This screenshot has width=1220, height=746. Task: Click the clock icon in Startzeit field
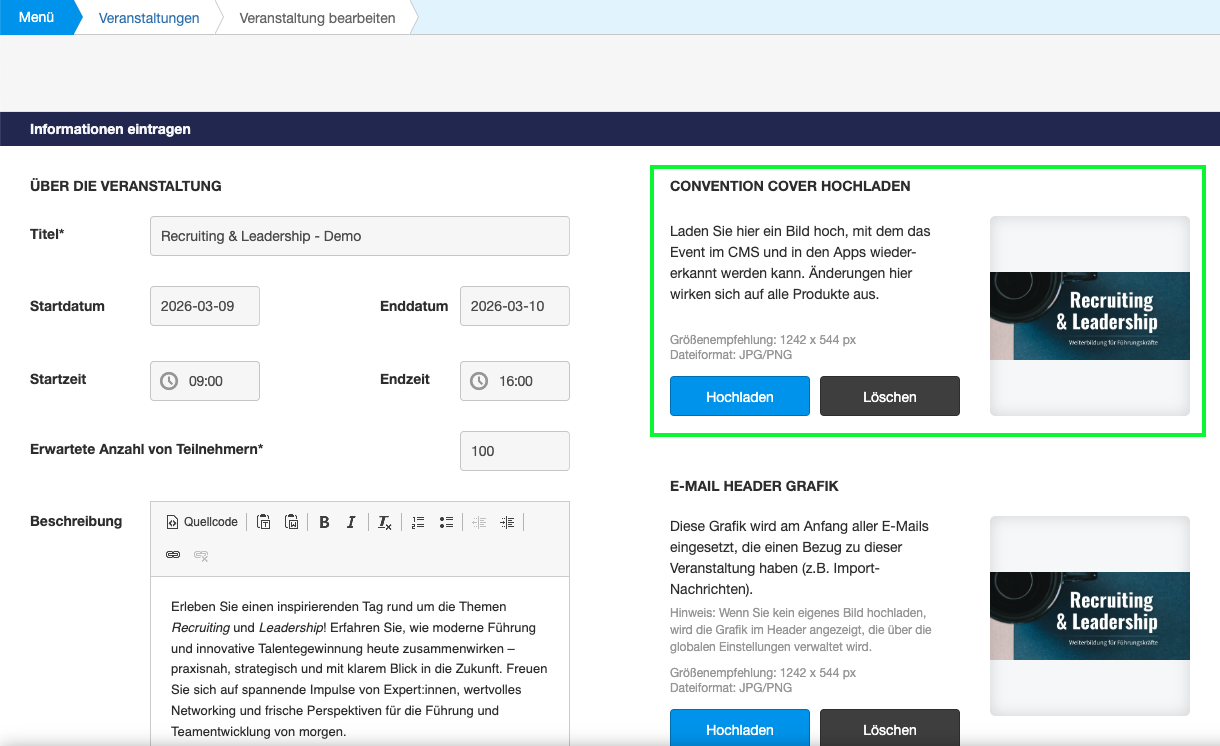pos(169,381)
